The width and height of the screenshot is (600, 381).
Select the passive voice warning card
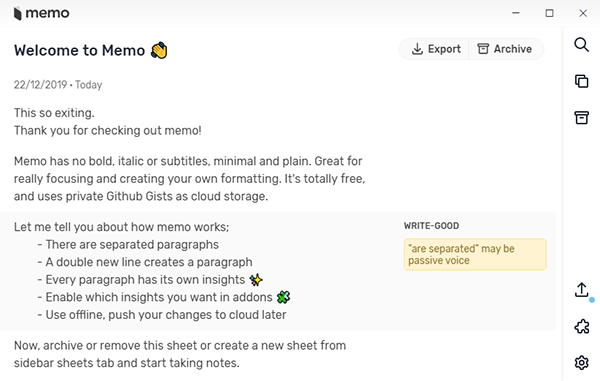pyautogui.click(x=475, y=254)
